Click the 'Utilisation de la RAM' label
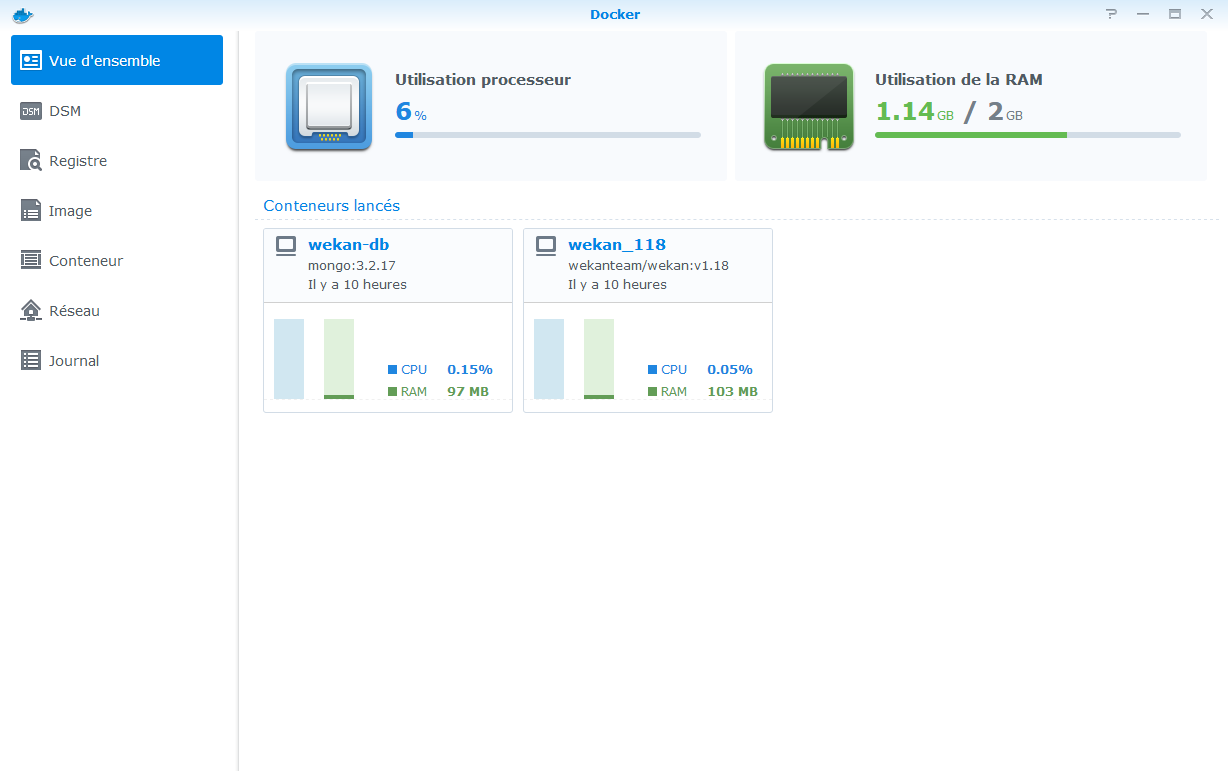1228x771 pixels. pos(959,79)
